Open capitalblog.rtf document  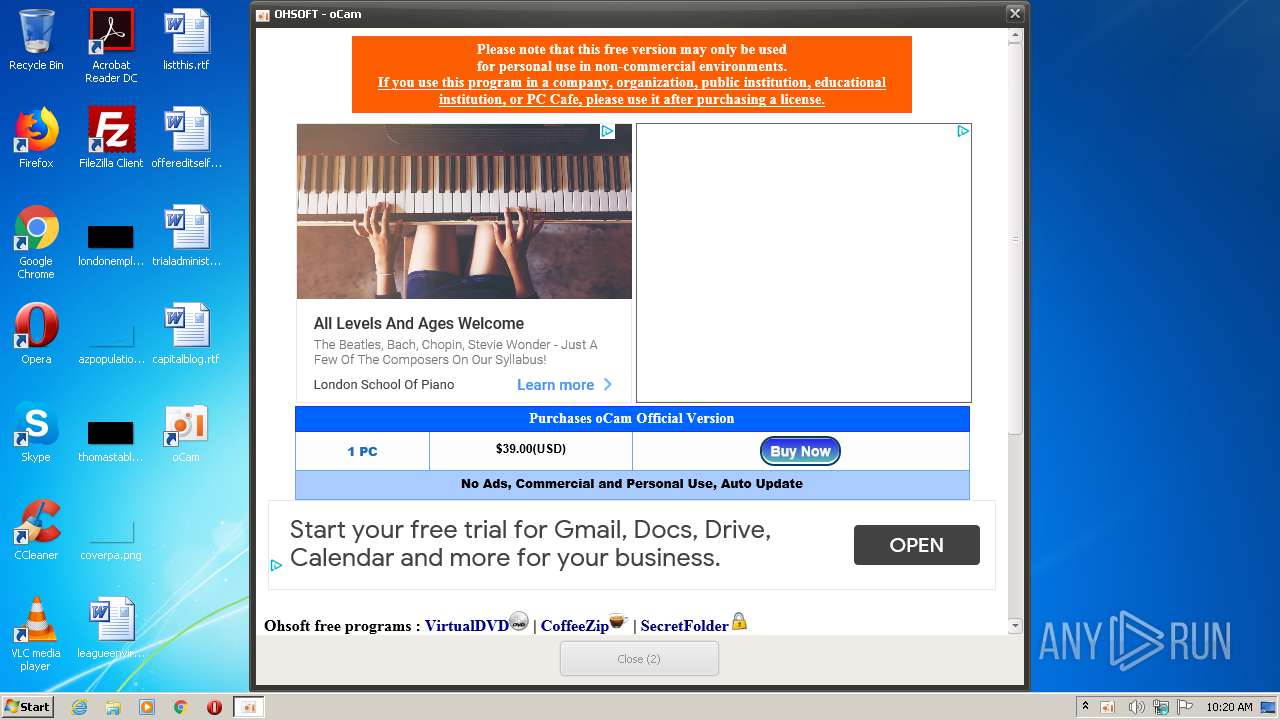pyautogui.click(x=186, y=334)
